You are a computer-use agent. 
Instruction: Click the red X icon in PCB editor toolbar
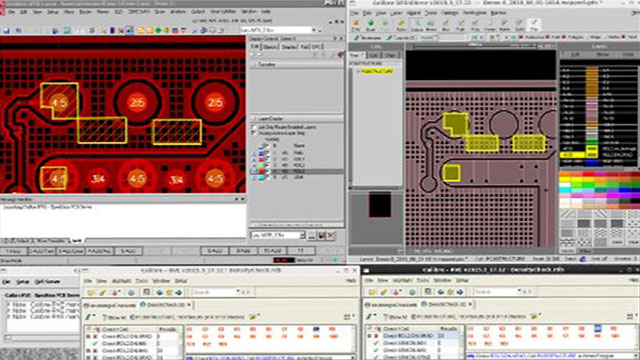(121, 31)
